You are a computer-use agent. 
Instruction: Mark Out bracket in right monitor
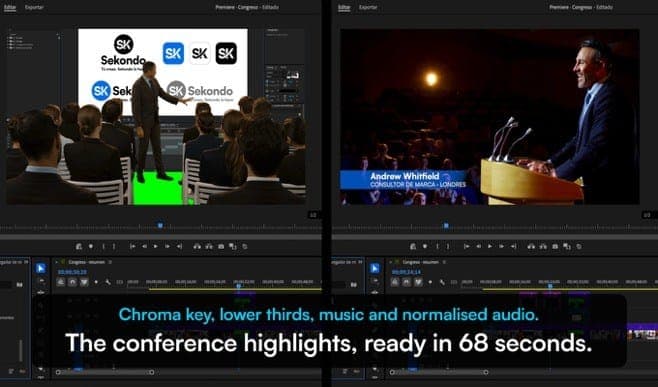[448, 246]
